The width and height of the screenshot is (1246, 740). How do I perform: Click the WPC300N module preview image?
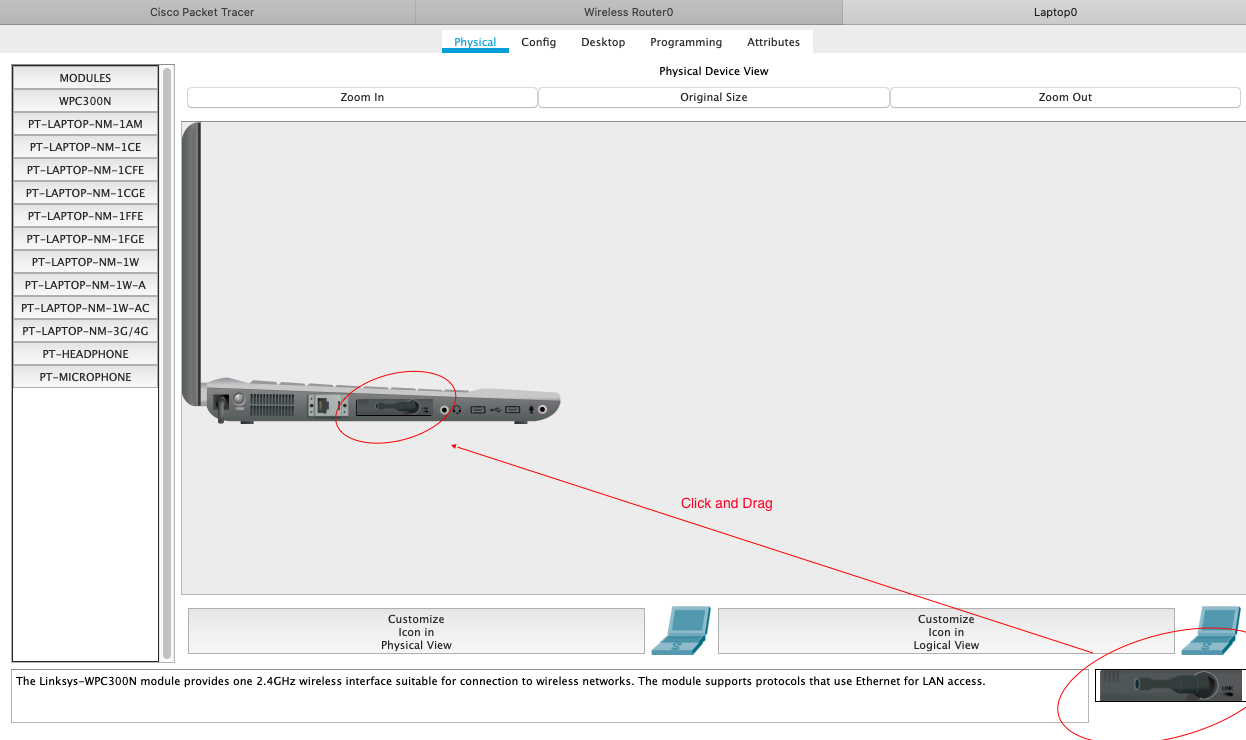point(1170,686)
